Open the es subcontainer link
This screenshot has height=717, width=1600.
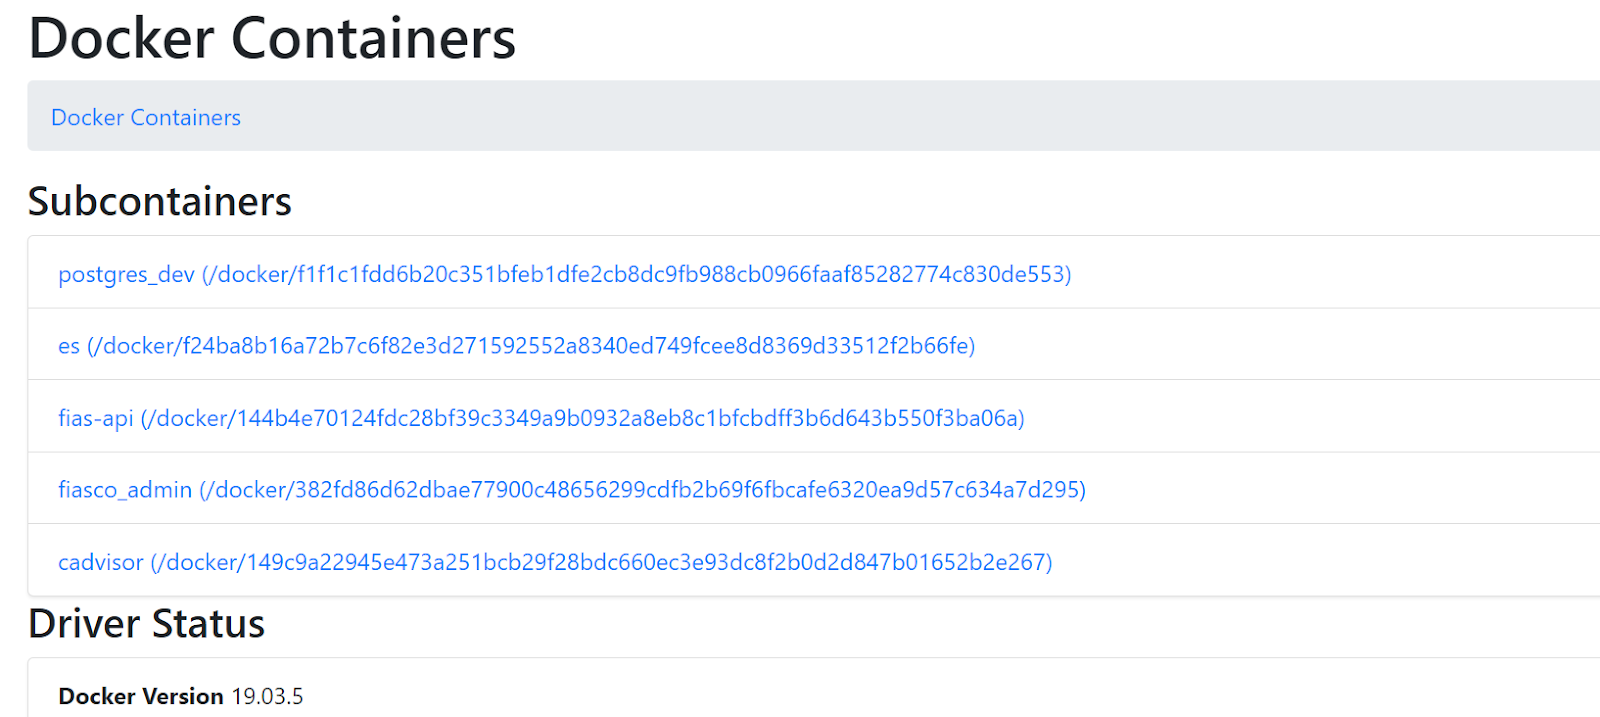pyautogui.click(x=68, y=346)
